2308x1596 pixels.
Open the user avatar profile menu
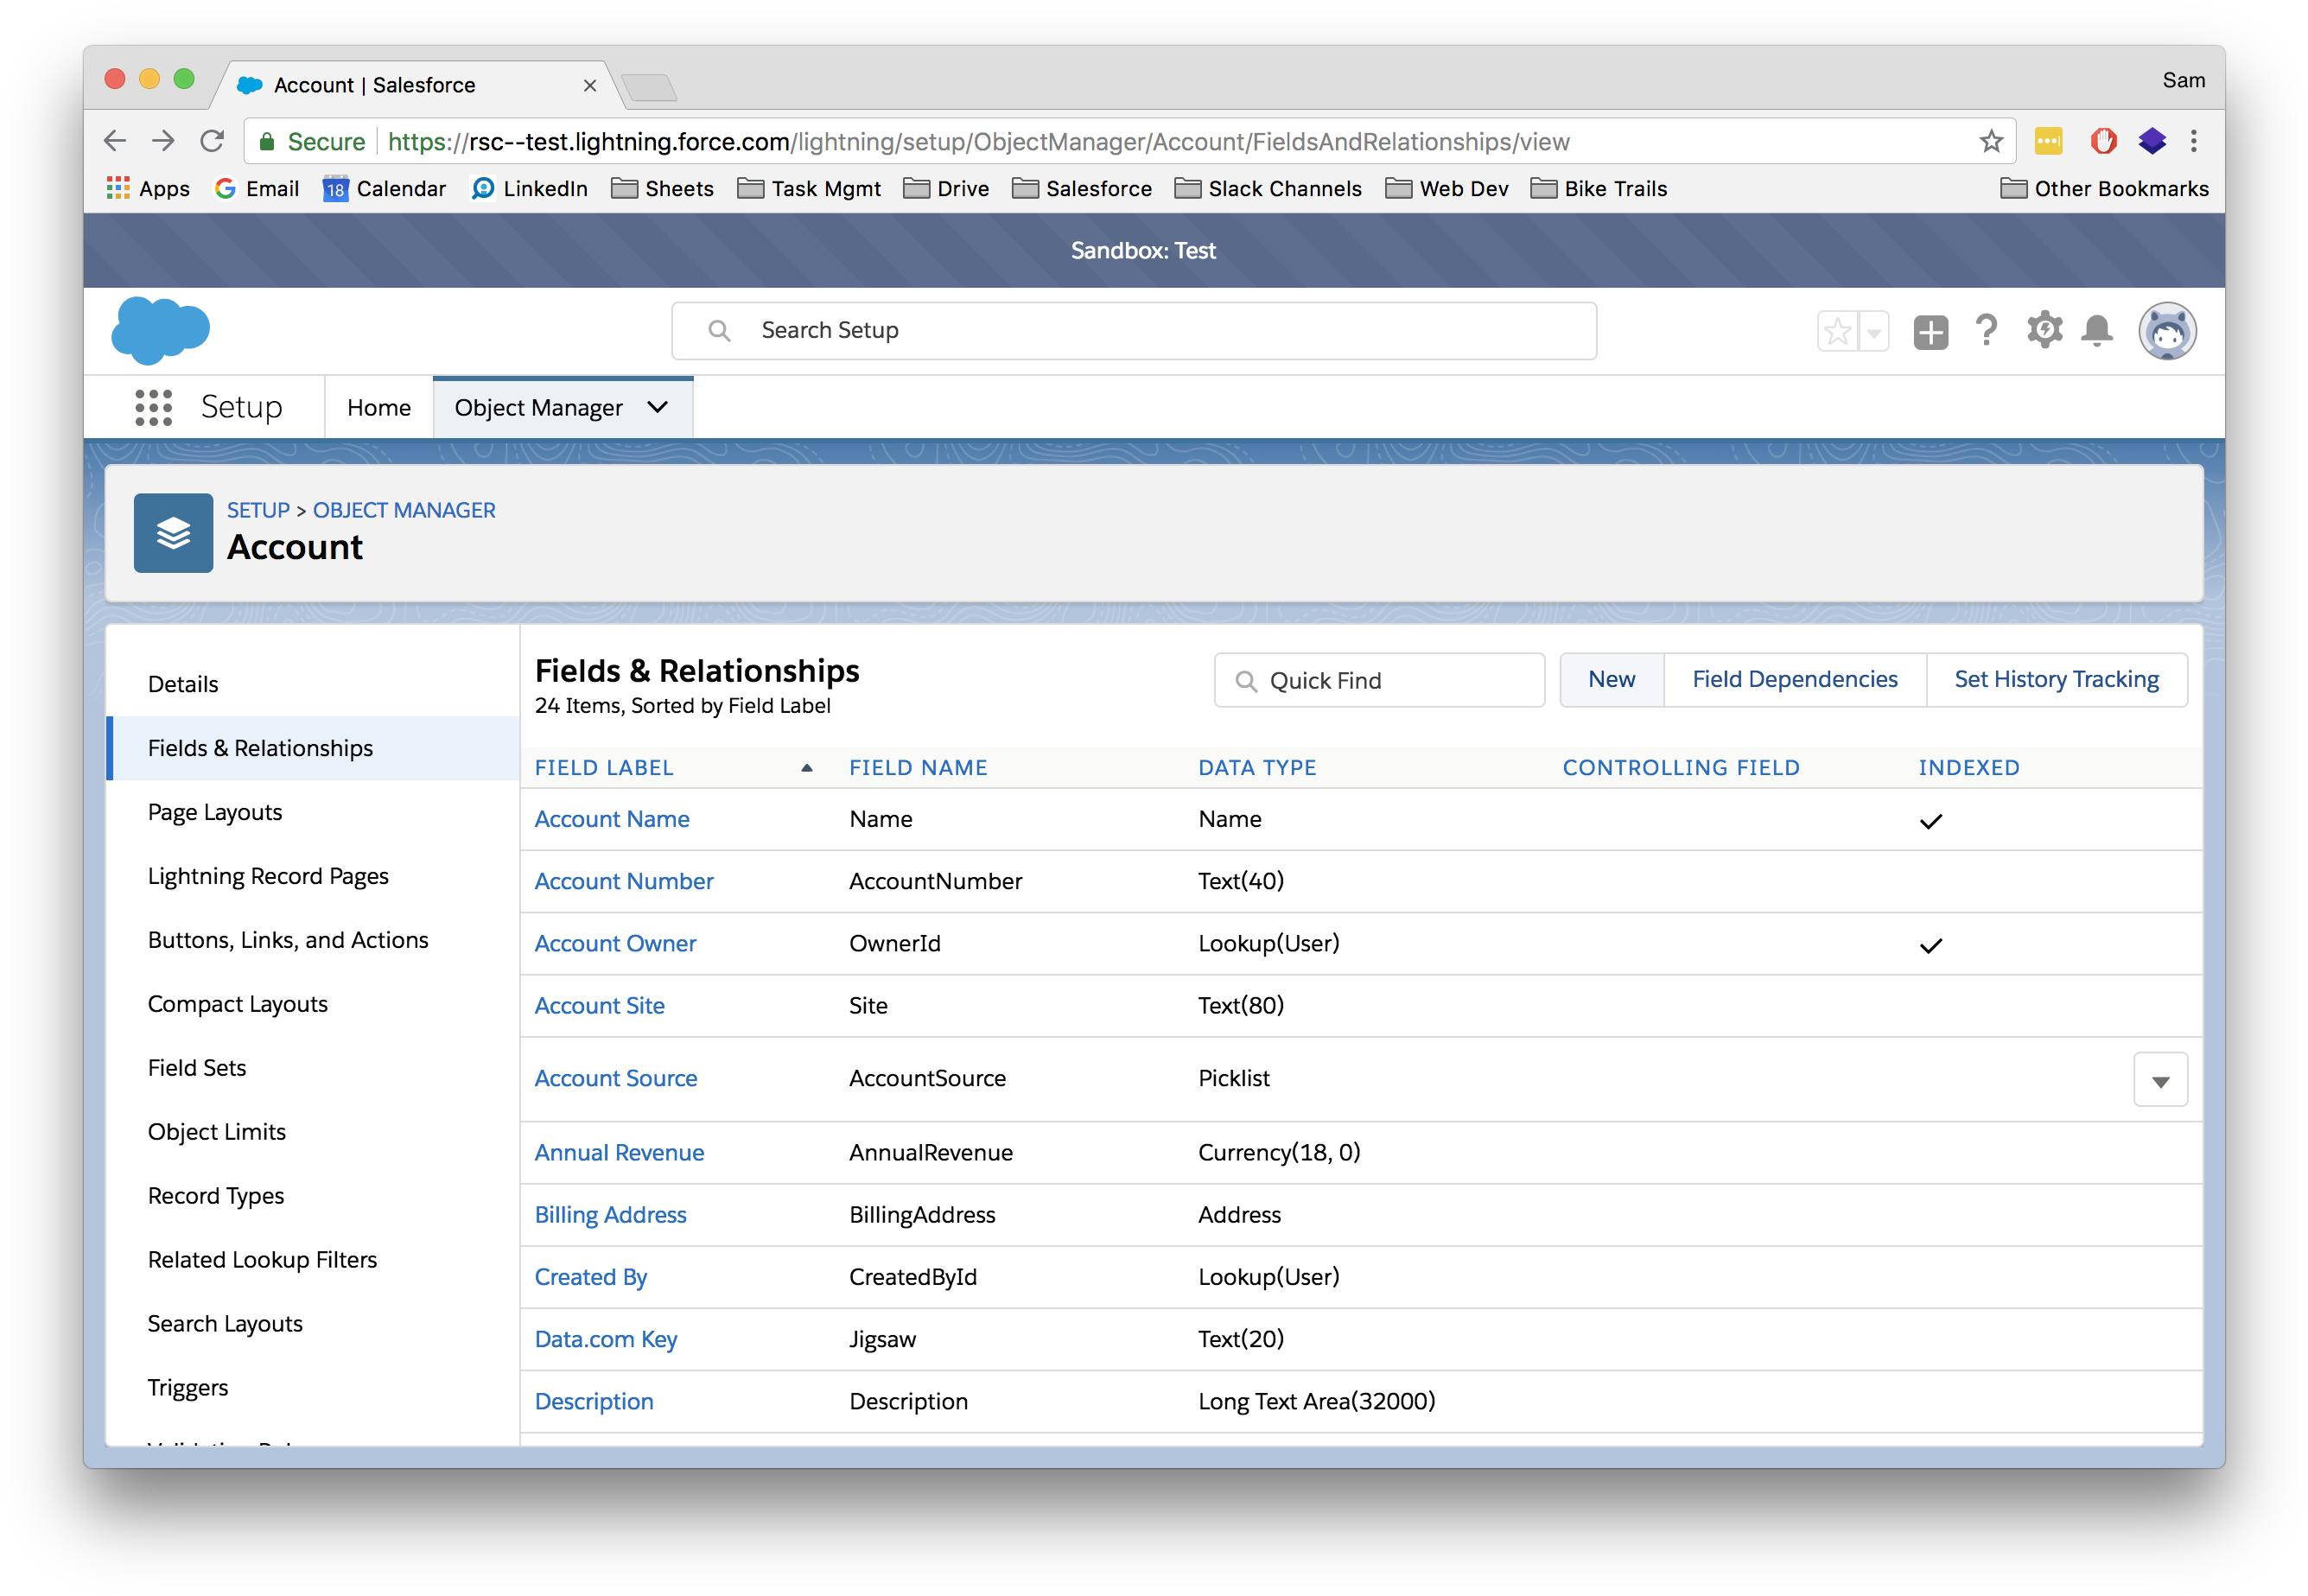pyautogui.click(x=2166, y=331)
